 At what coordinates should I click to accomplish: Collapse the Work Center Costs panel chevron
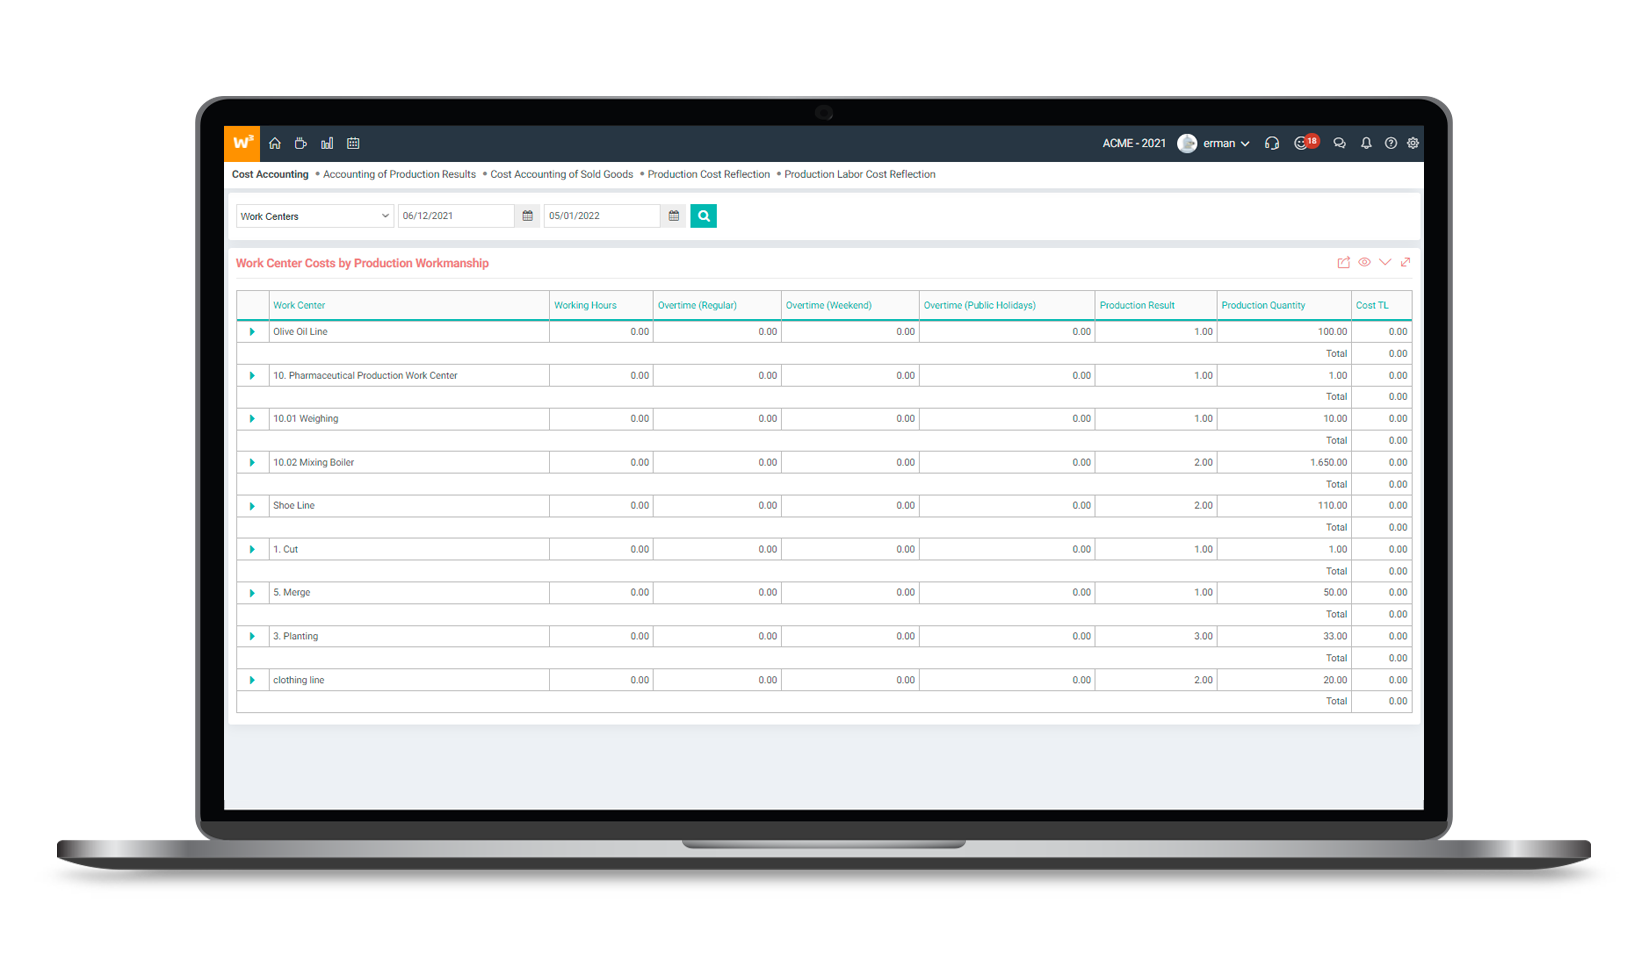click(x=1385, y=262)
